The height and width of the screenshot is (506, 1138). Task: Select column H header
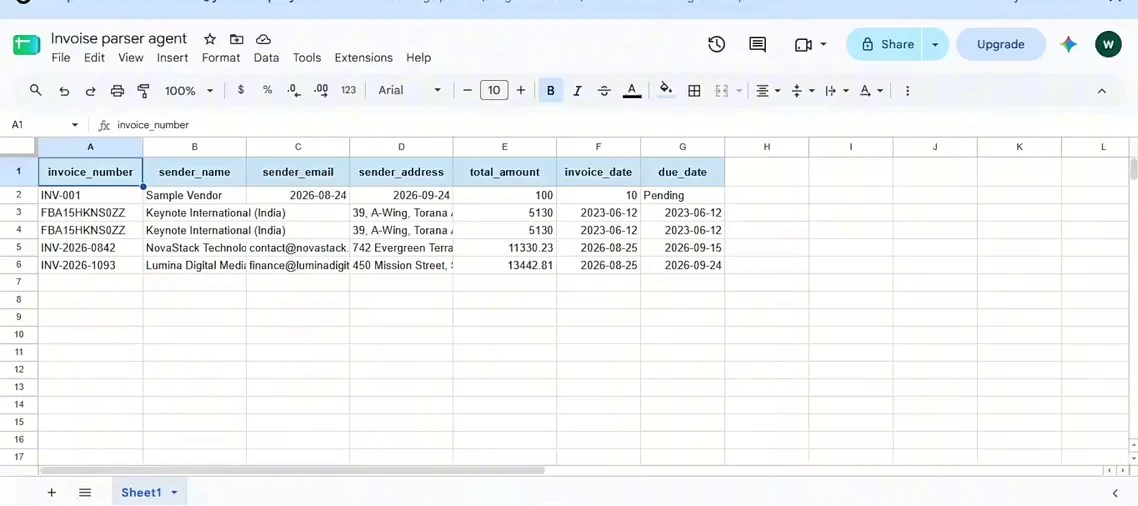click(x=767, y=147)
